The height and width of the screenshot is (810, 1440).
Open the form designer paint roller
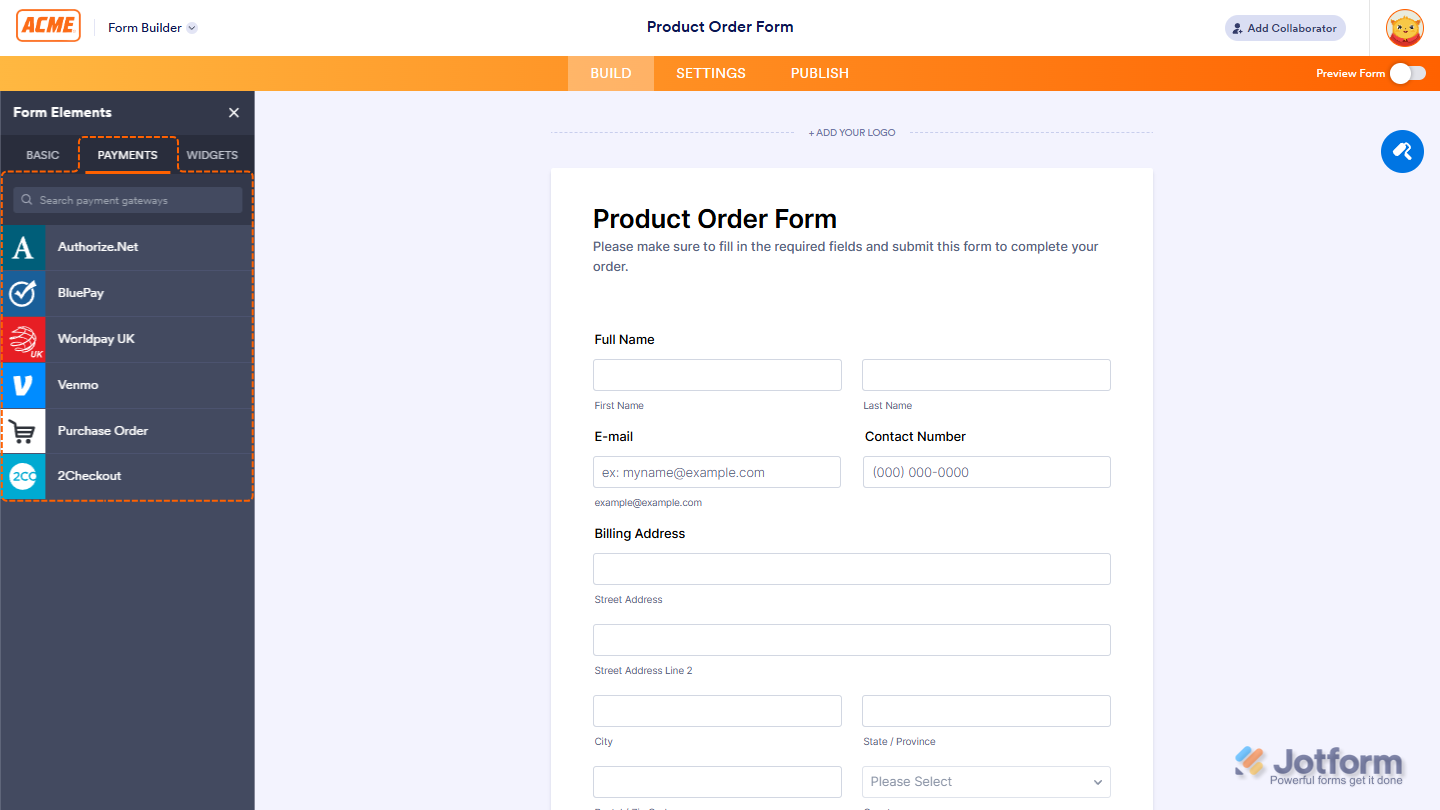(x=1402, y=152)
